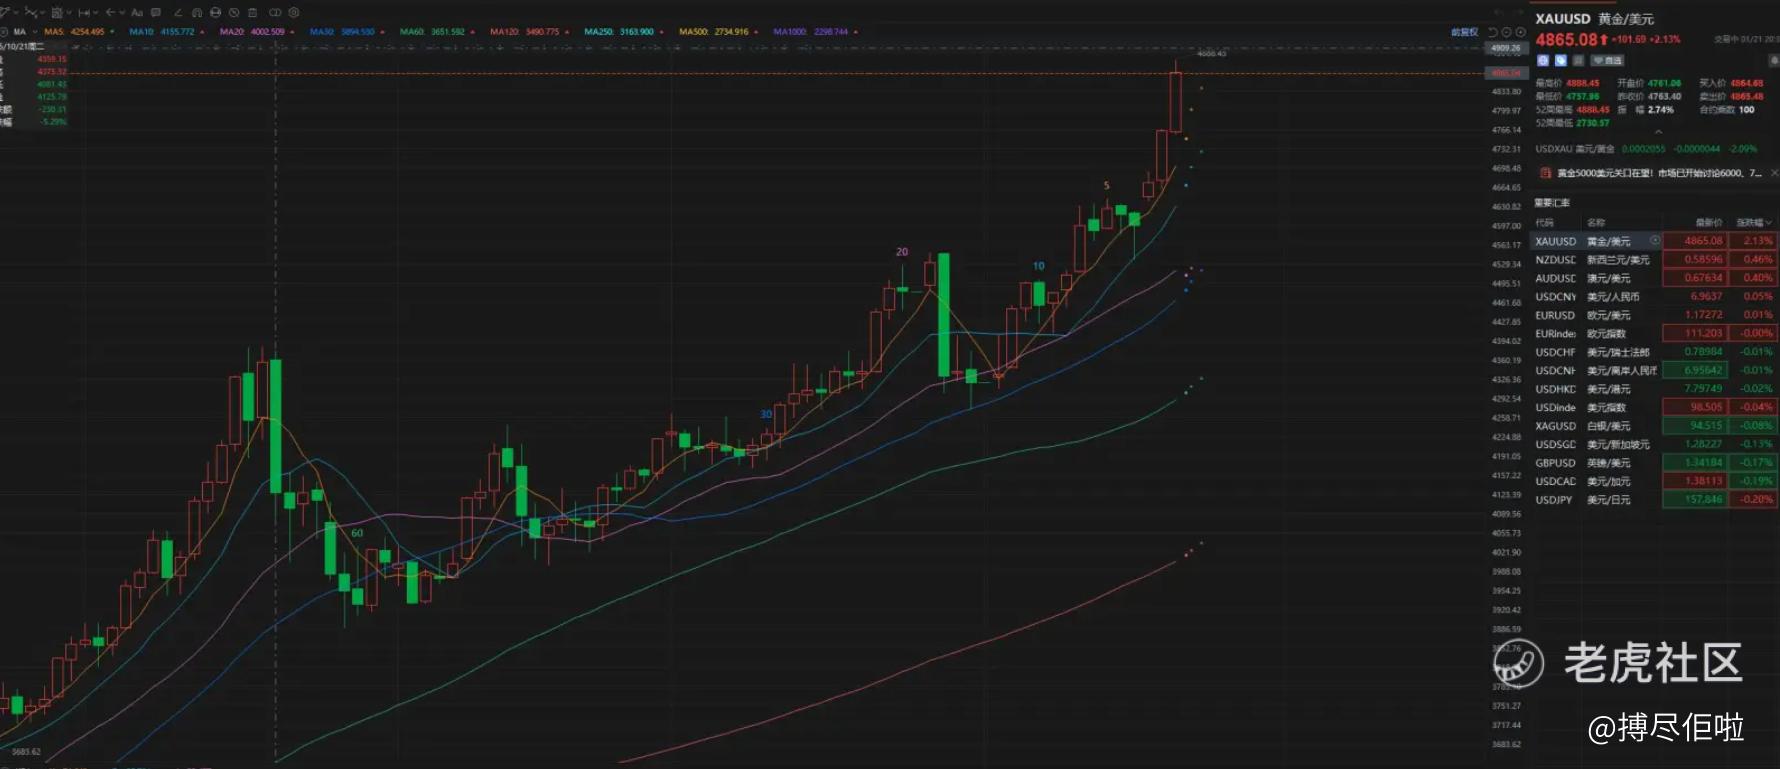
Task: Select the USDHKD 美元/港元 row
Action: [x=1654, y=389]
